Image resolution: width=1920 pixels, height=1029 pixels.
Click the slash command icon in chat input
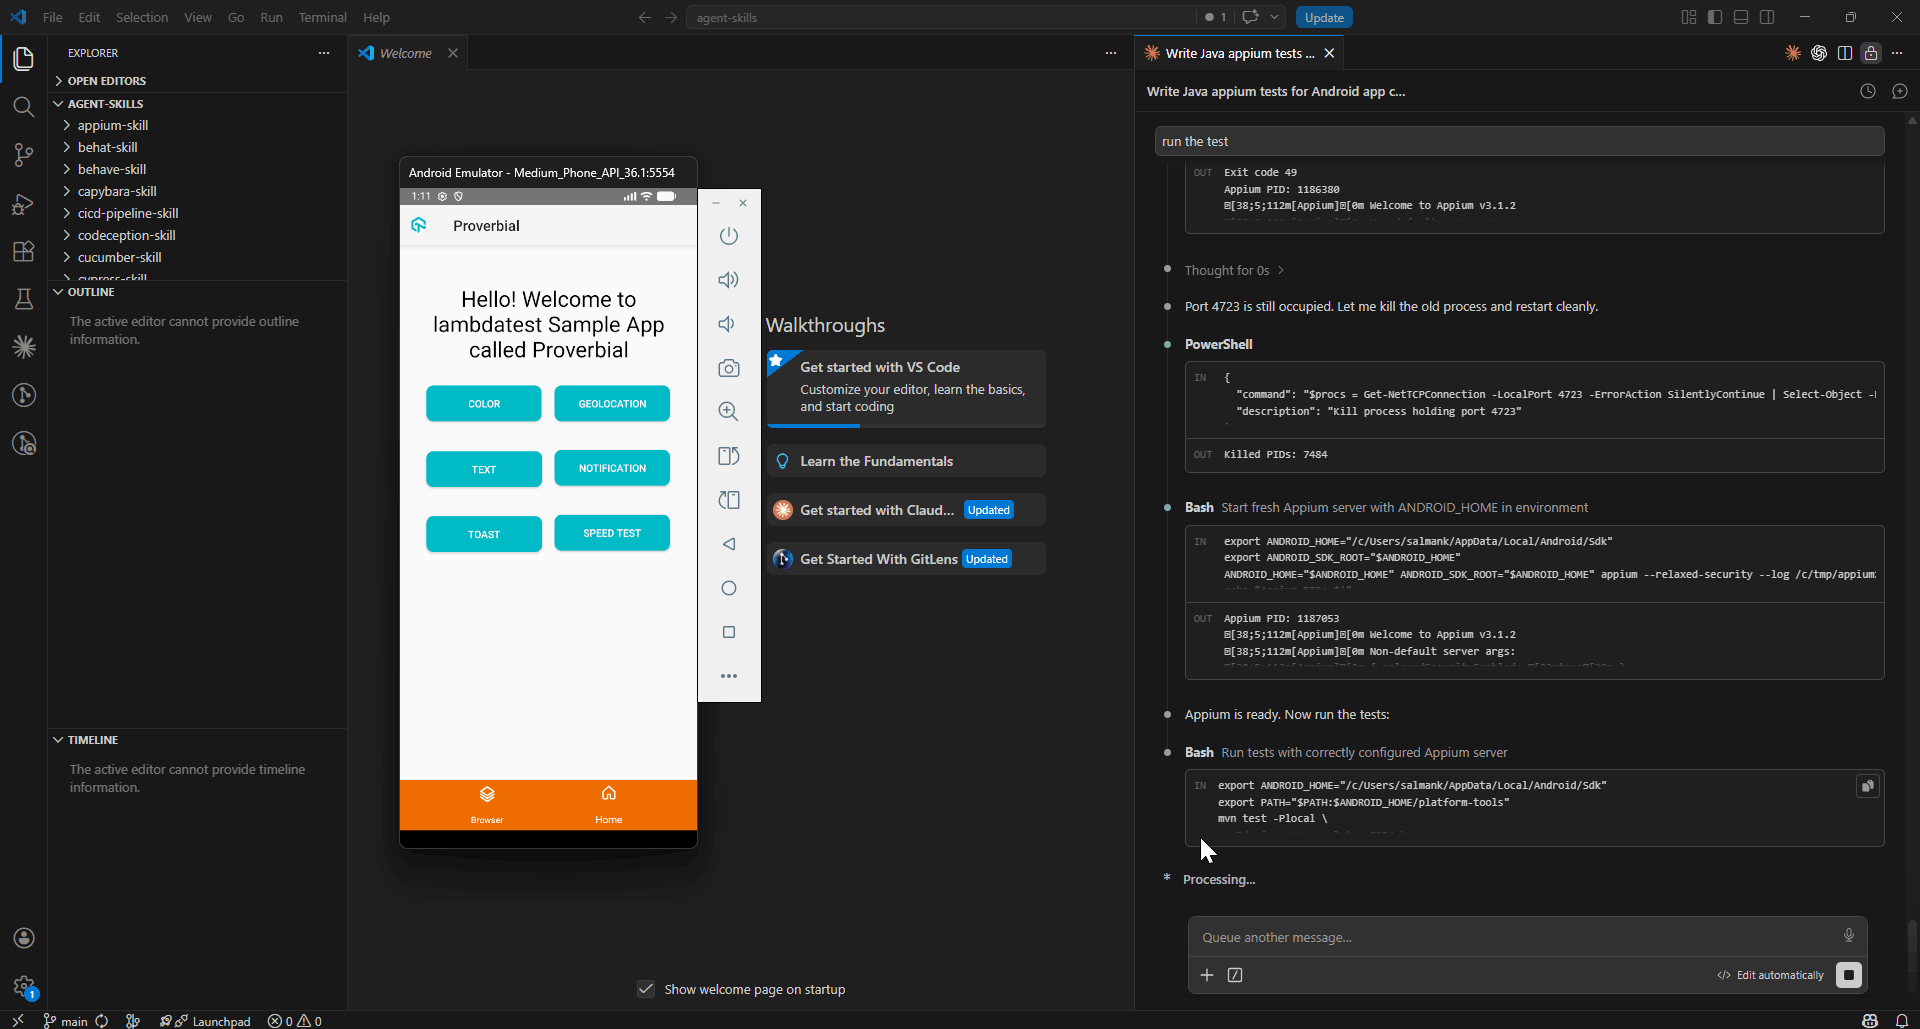coord(1235,975)
